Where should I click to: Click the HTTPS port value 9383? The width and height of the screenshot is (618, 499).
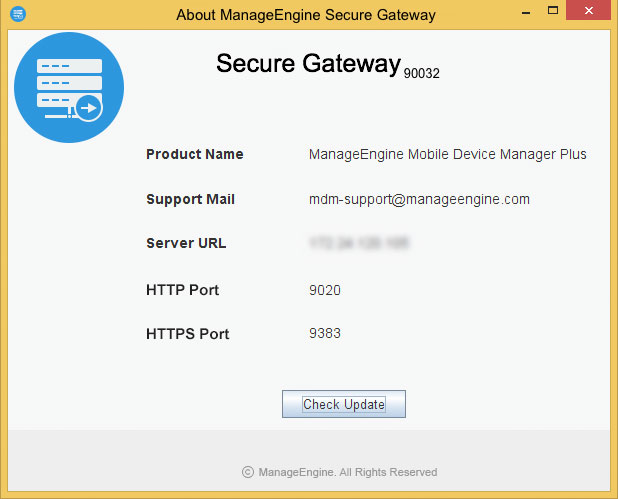click(x=325, y=334)
